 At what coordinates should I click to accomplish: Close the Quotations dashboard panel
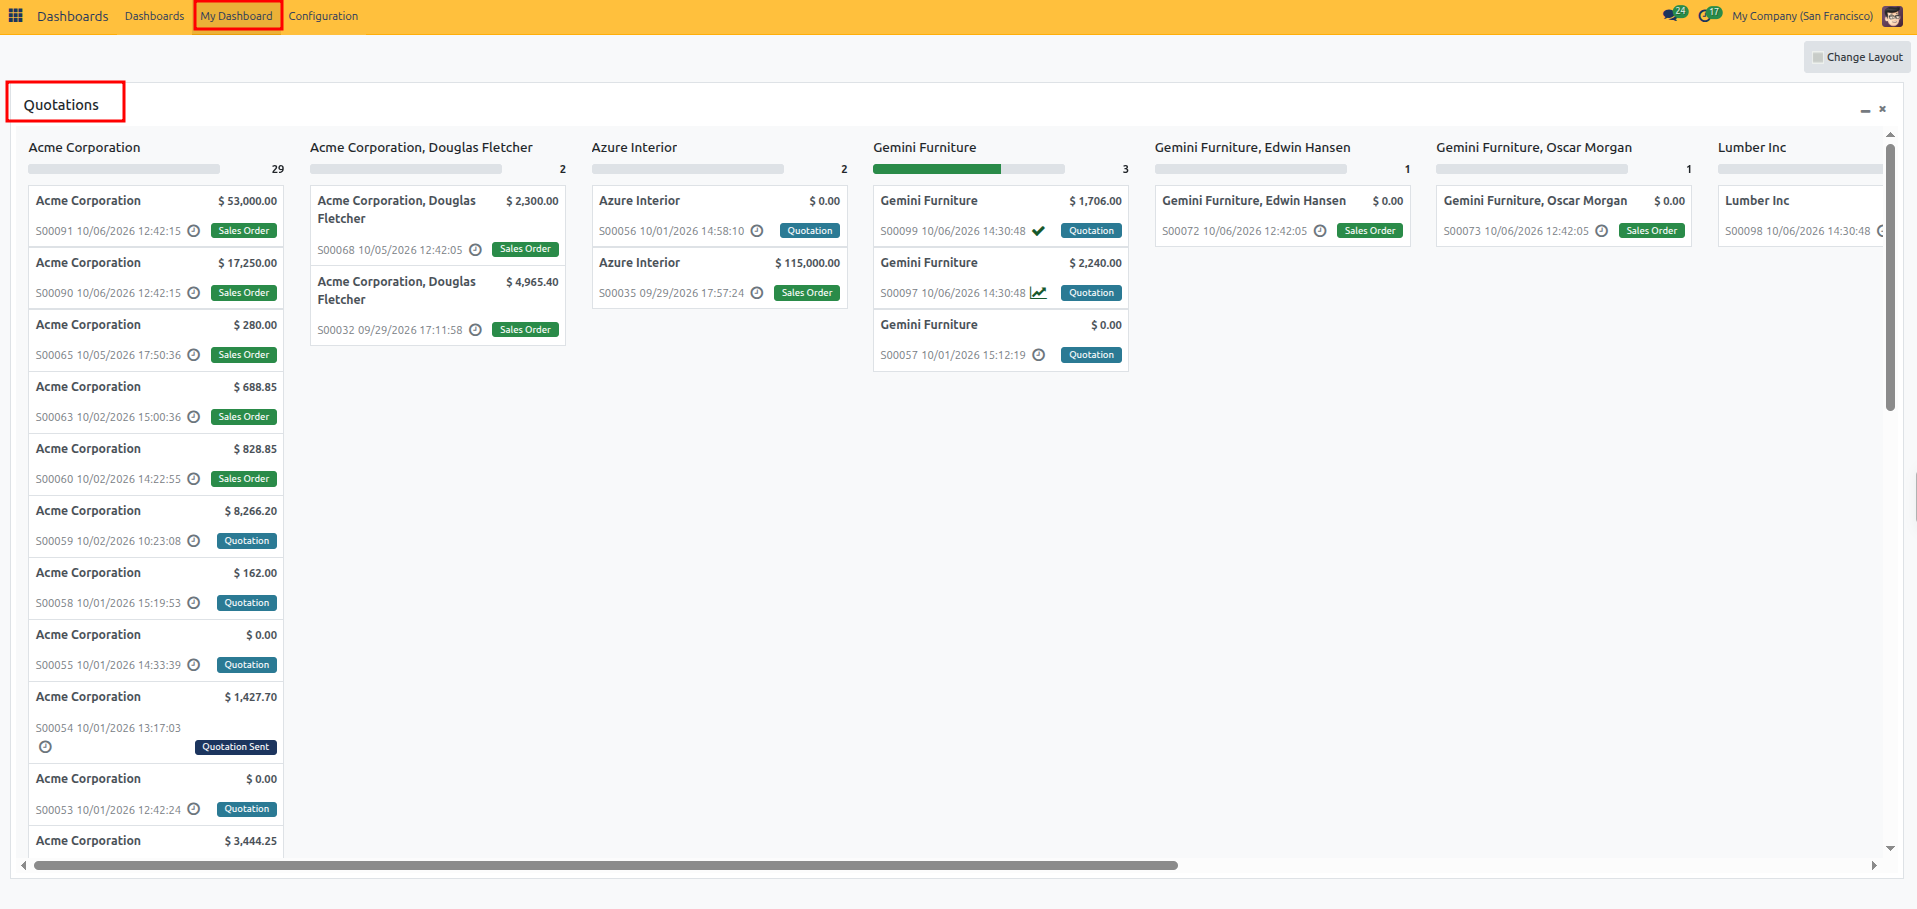(x=1882, y=109)
